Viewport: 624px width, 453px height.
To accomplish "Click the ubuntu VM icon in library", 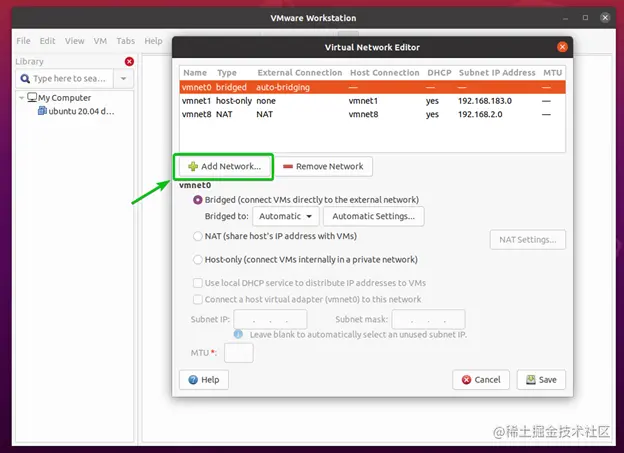I will point(42,111).
